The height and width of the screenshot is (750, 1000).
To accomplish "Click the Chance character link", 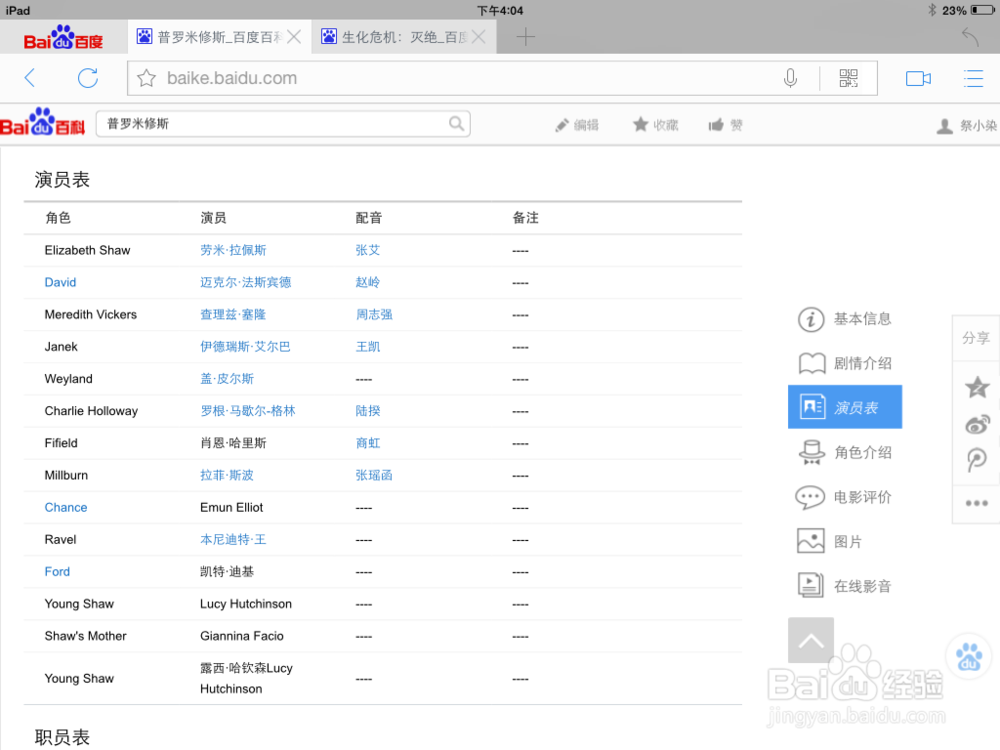I will [65, 507].
